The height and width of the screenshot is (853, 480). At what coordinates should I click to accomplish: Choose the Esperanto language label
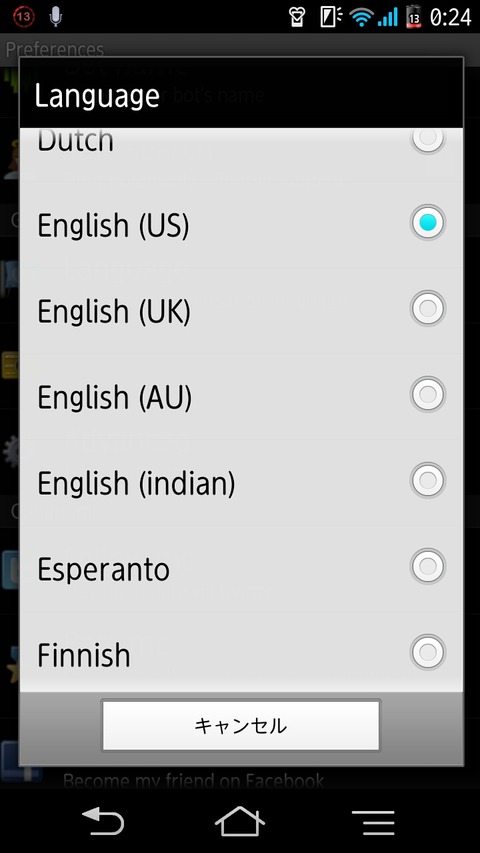103,570
